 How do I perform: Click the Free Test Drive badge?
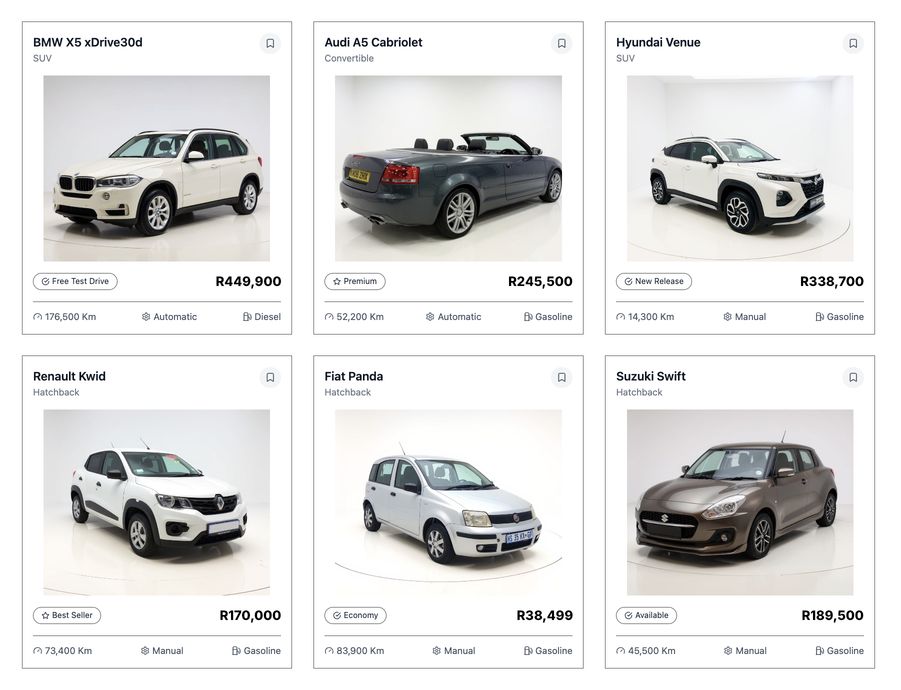75,282
